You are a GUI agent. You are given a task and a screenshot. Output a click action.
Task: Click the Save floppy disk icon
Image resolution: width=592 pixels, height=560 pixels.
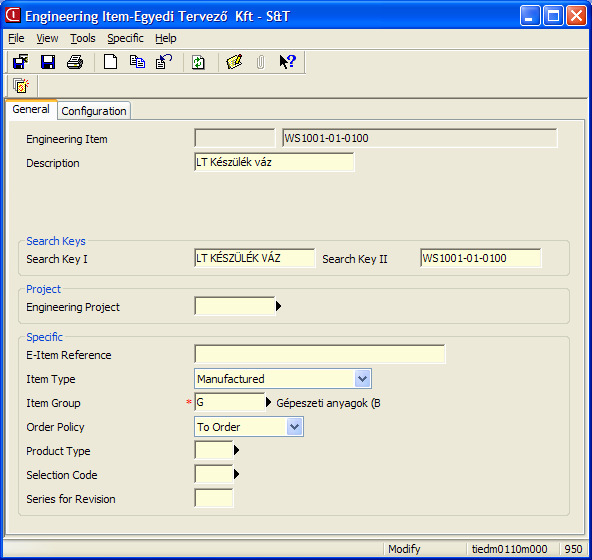48,62
